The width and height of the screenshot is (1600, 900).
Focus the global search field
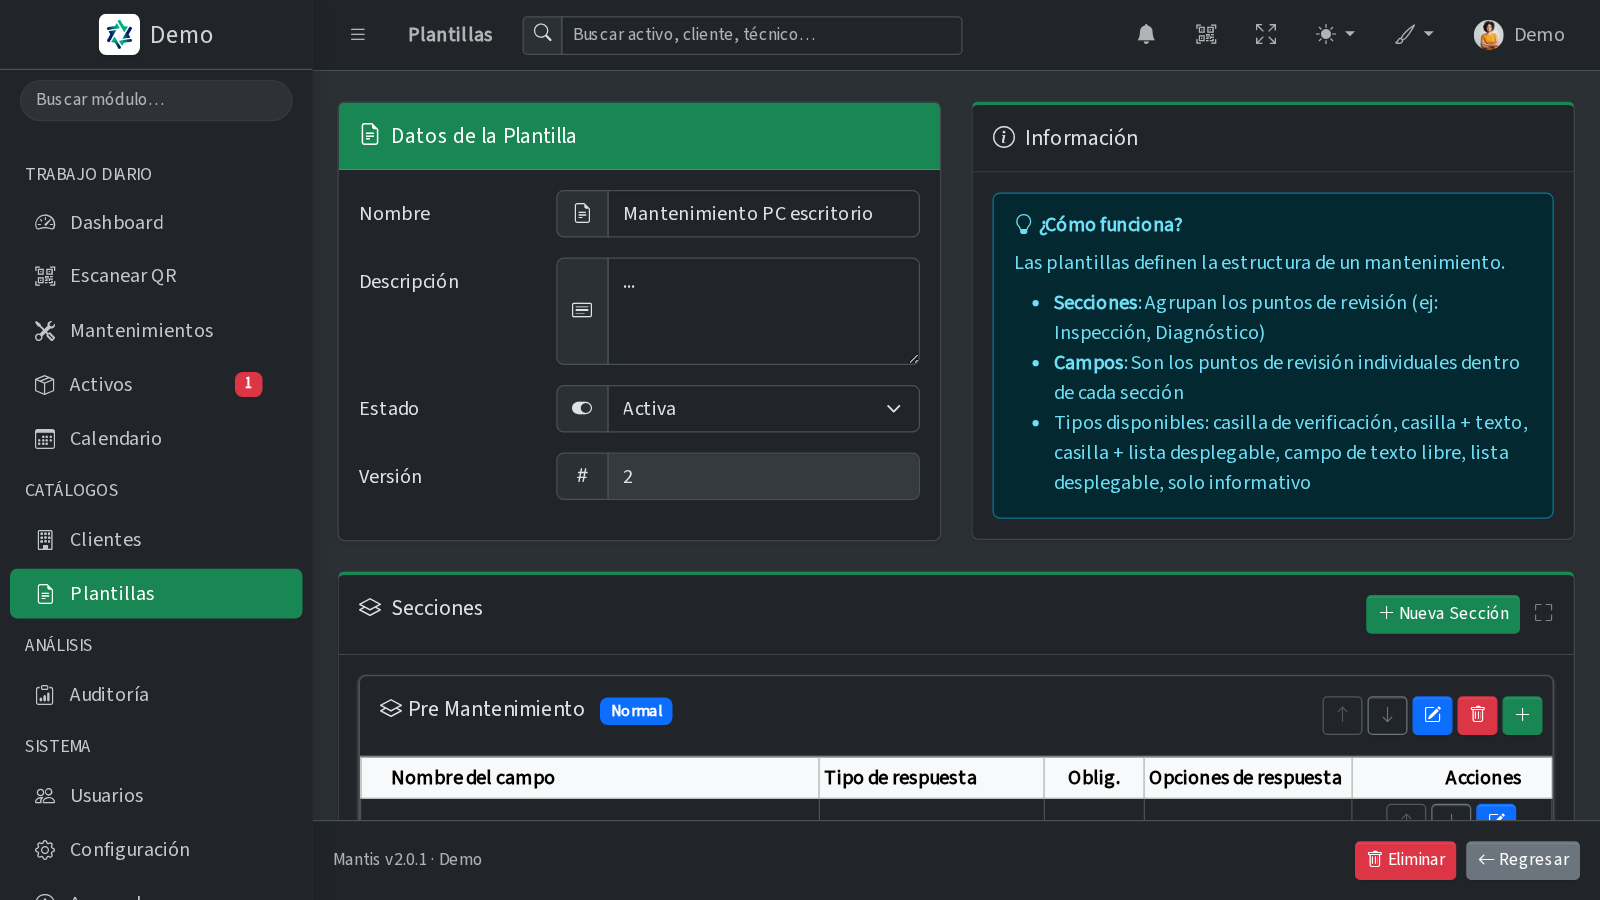click(761, 35)
